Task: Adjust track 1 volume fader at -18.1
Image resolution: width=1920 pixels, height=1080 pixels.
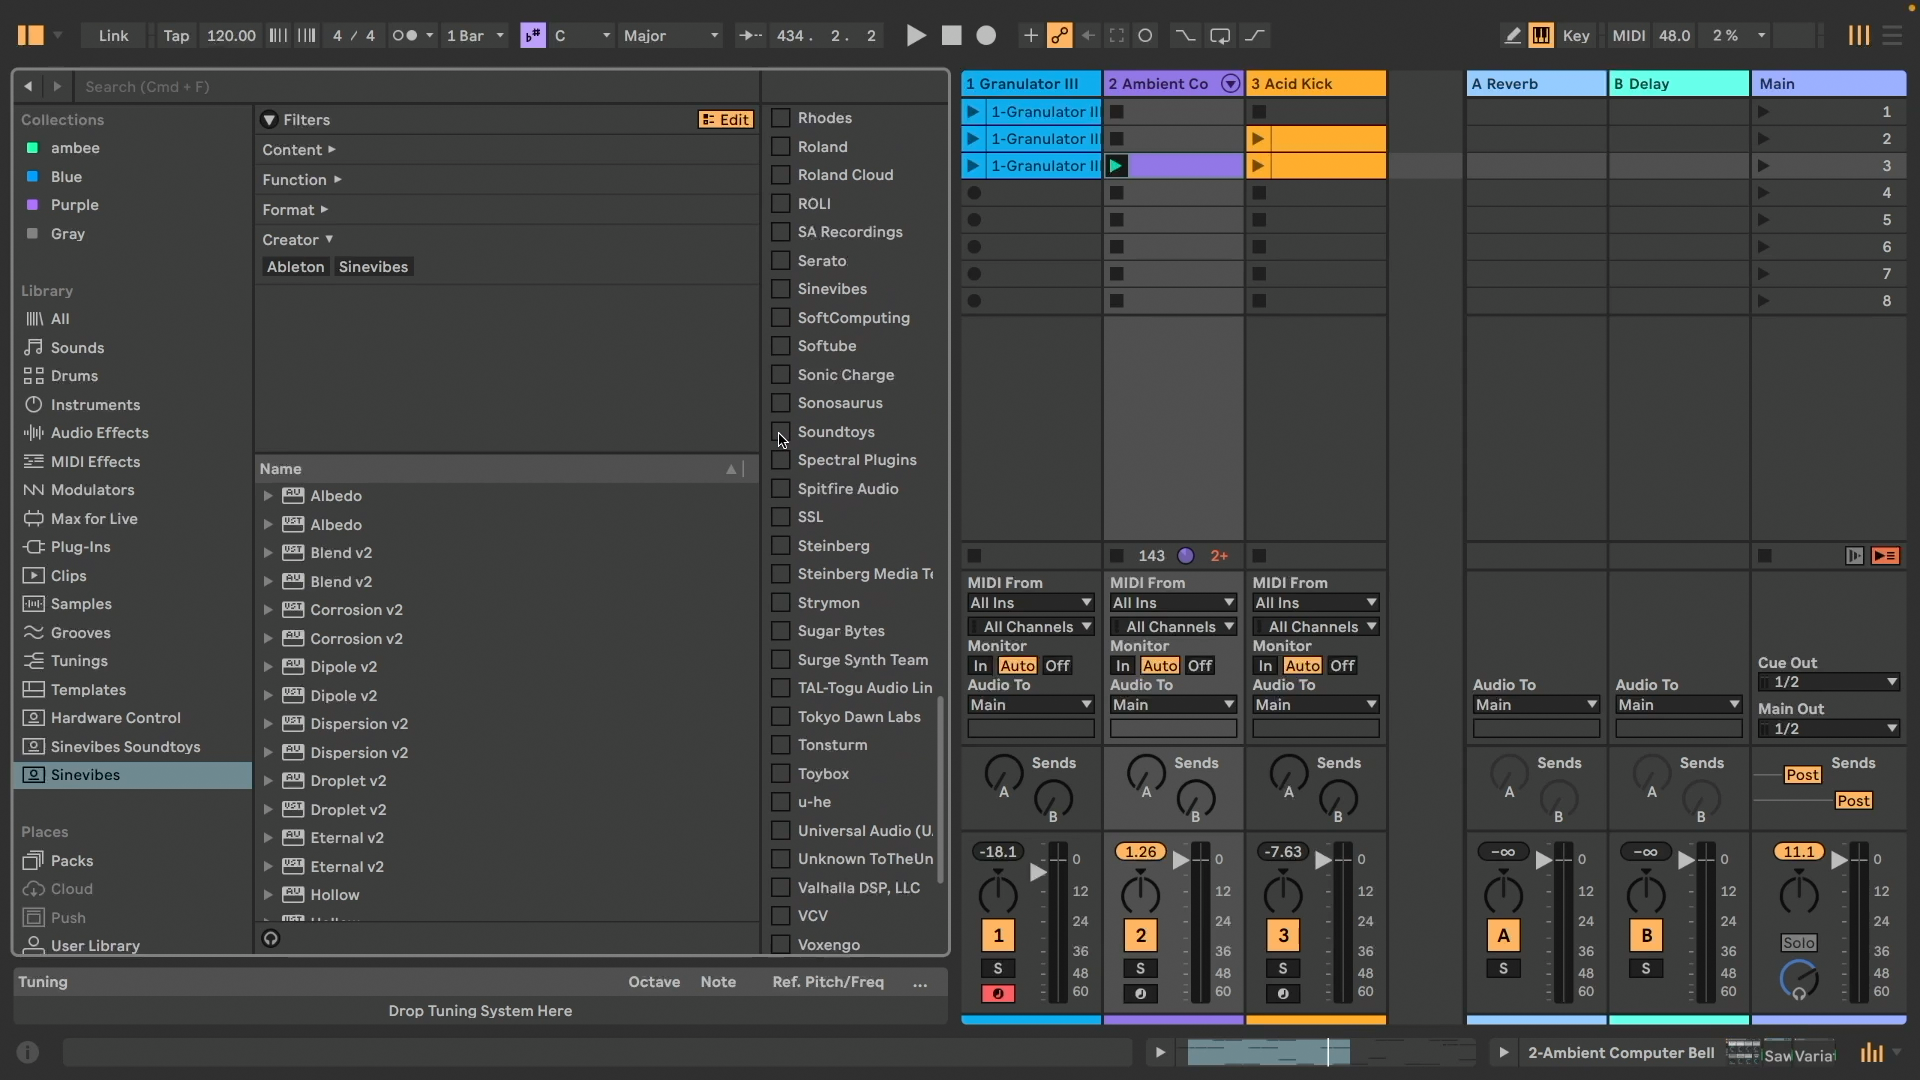Action: [1038, 872]
